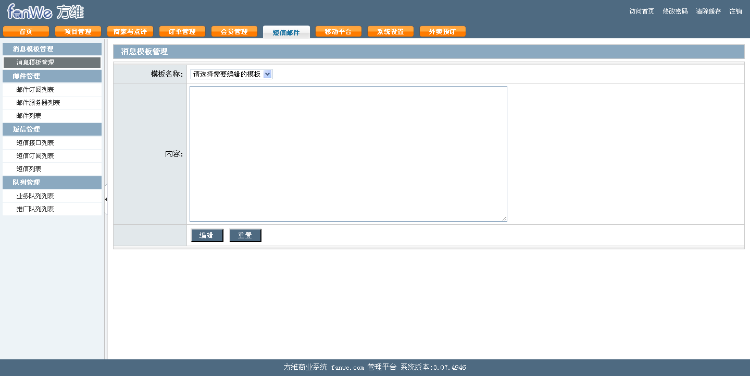Click the 消息模板管理 panel title bar

tap(429, 52)
